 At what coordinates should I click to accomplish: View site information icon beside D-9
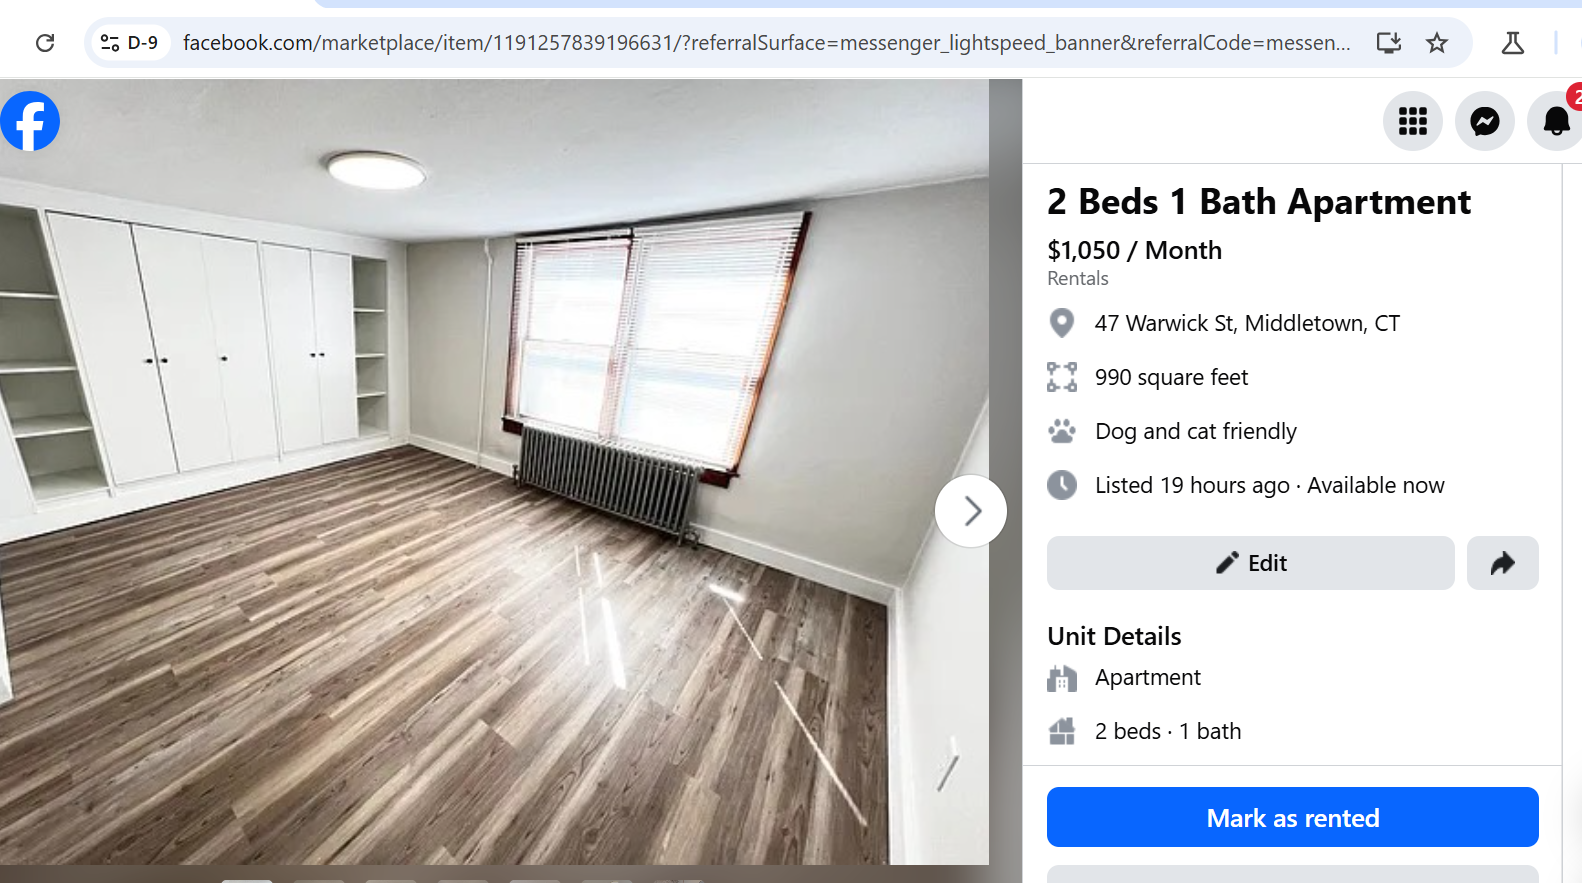pyautogui.click(x=110, y=43)
